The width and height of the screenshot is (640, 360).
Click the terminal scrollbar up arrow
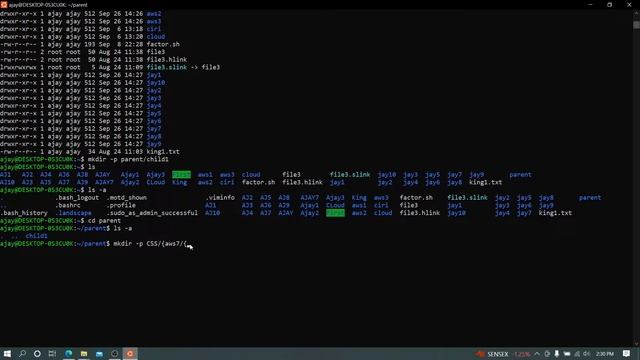pos(636,13)
